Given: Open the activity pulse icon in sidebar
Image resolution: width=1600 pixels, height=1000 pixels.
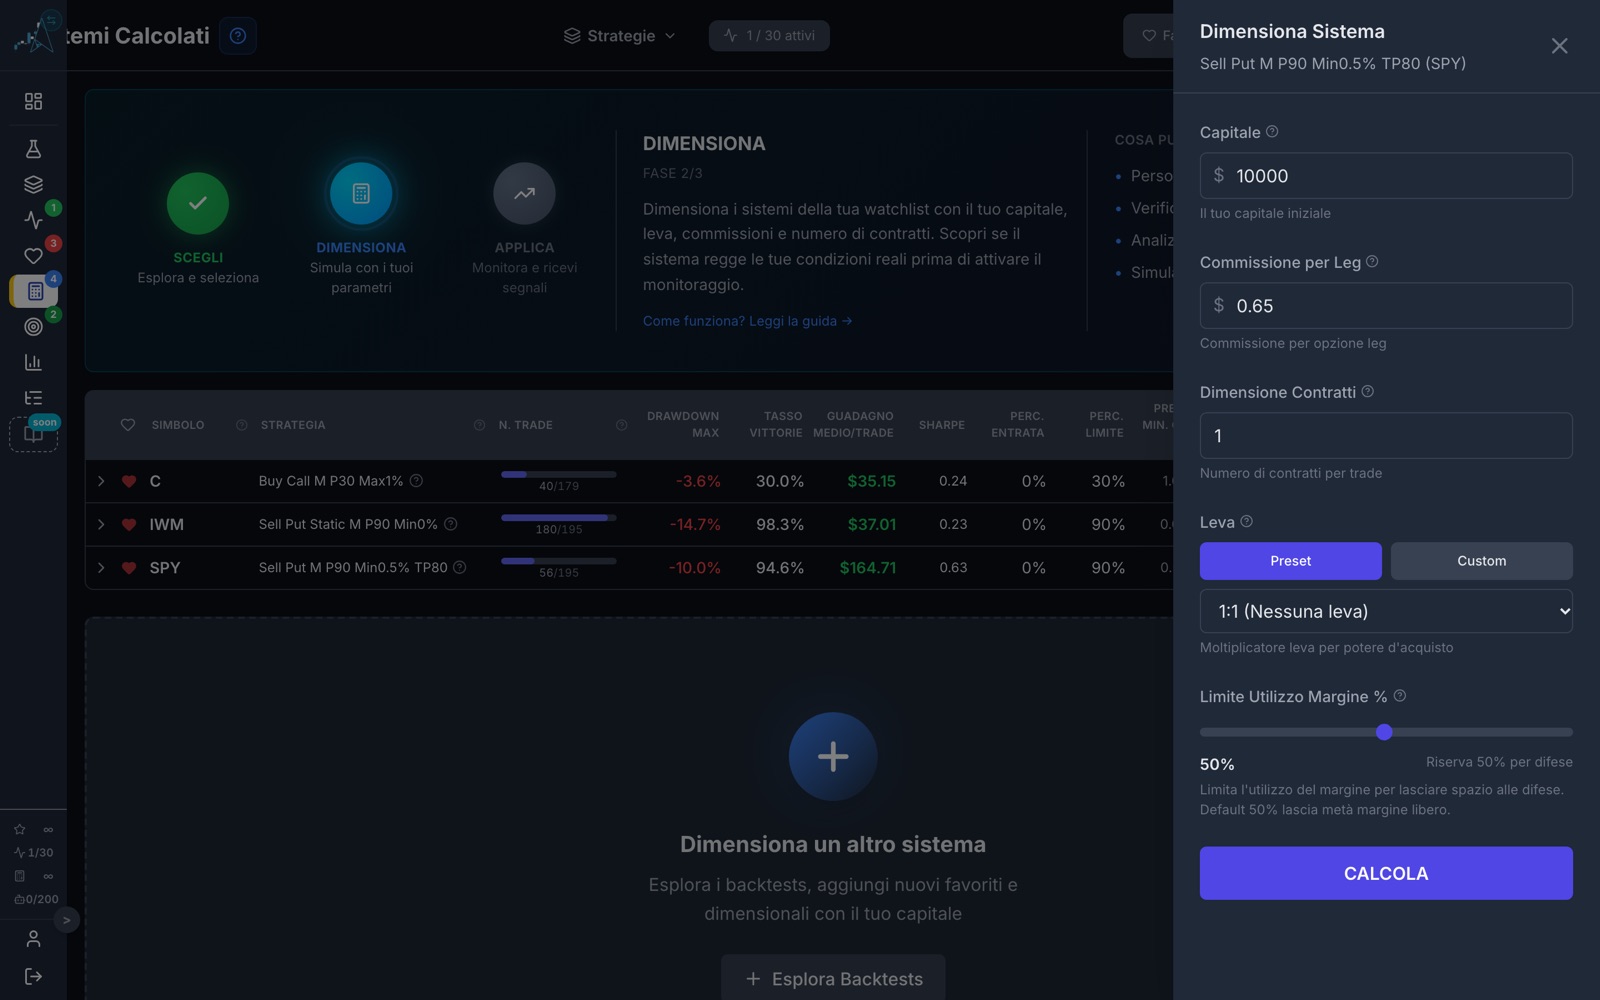Looking at the screenshot, I should coord(33,220).
